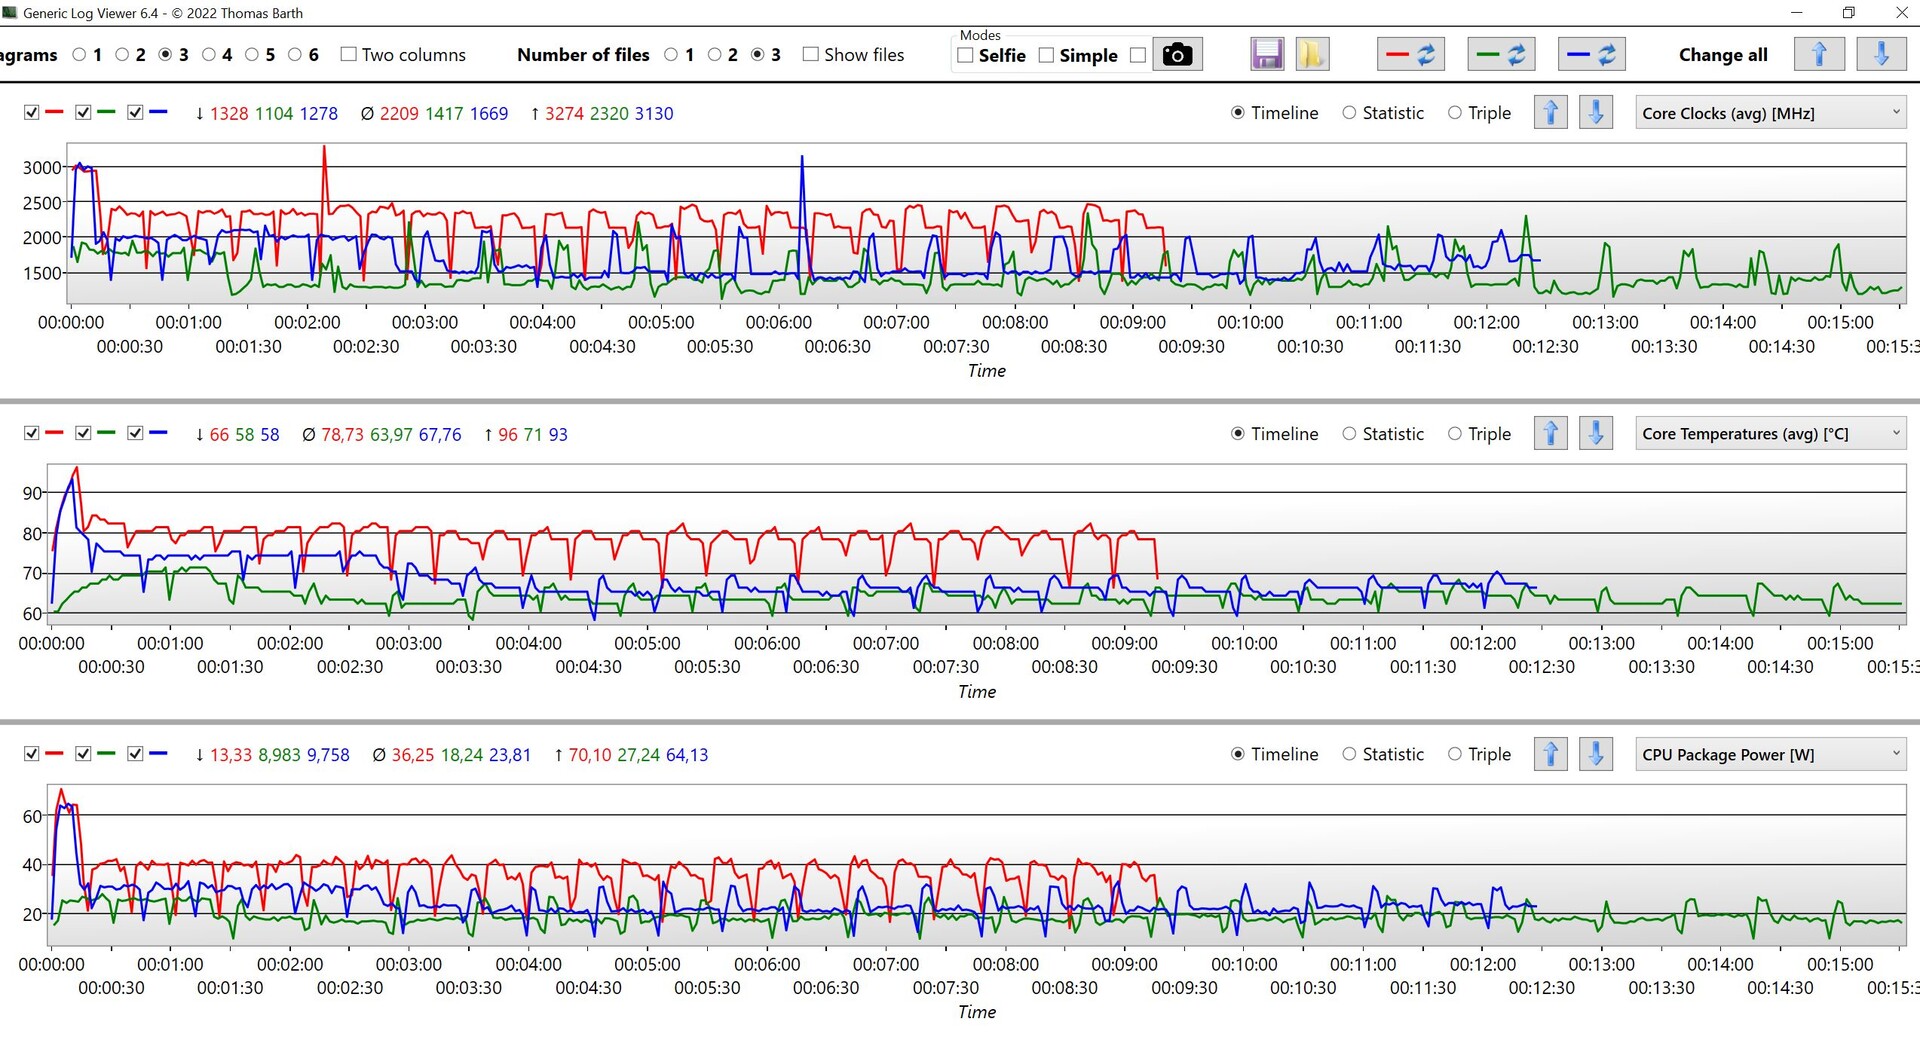Screen dimensions: 1920x1040
Task: Uncheck the red series in Core Temperatures
Action: click(x=32, y=434)
